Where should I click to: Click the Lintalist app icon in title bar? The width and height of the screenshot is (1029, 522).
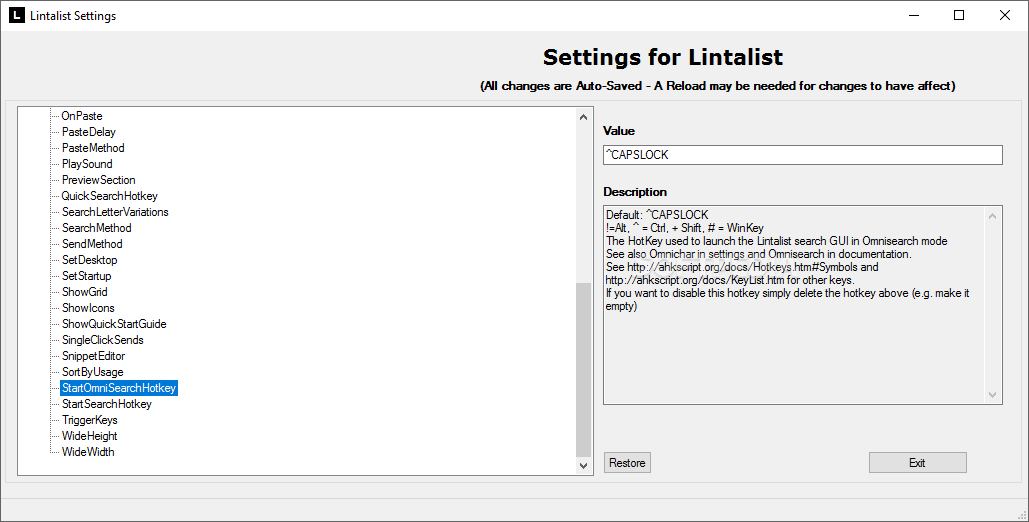(16, 15)
